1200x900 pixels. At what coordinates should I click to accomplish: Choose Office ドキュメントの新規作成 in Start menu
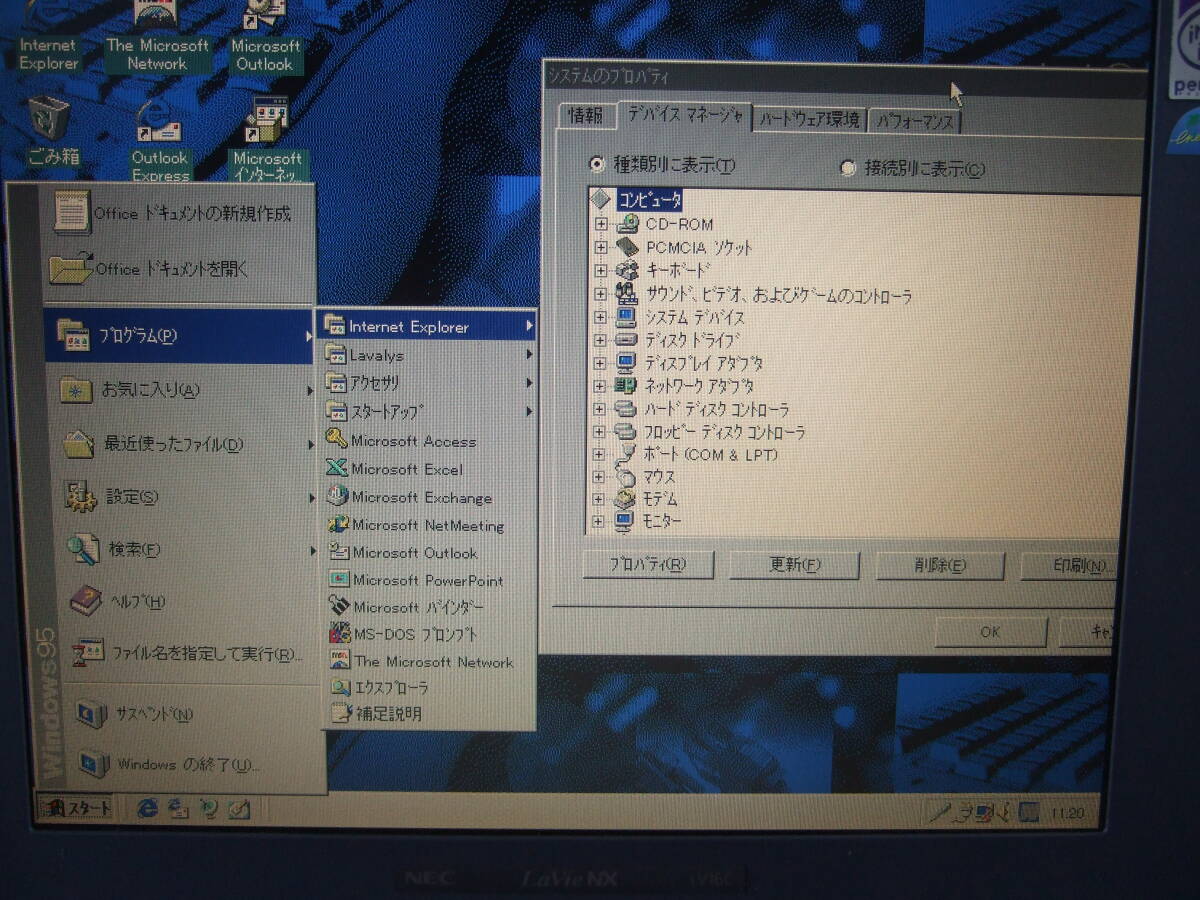pyautogui.click(x=179, y=213)
